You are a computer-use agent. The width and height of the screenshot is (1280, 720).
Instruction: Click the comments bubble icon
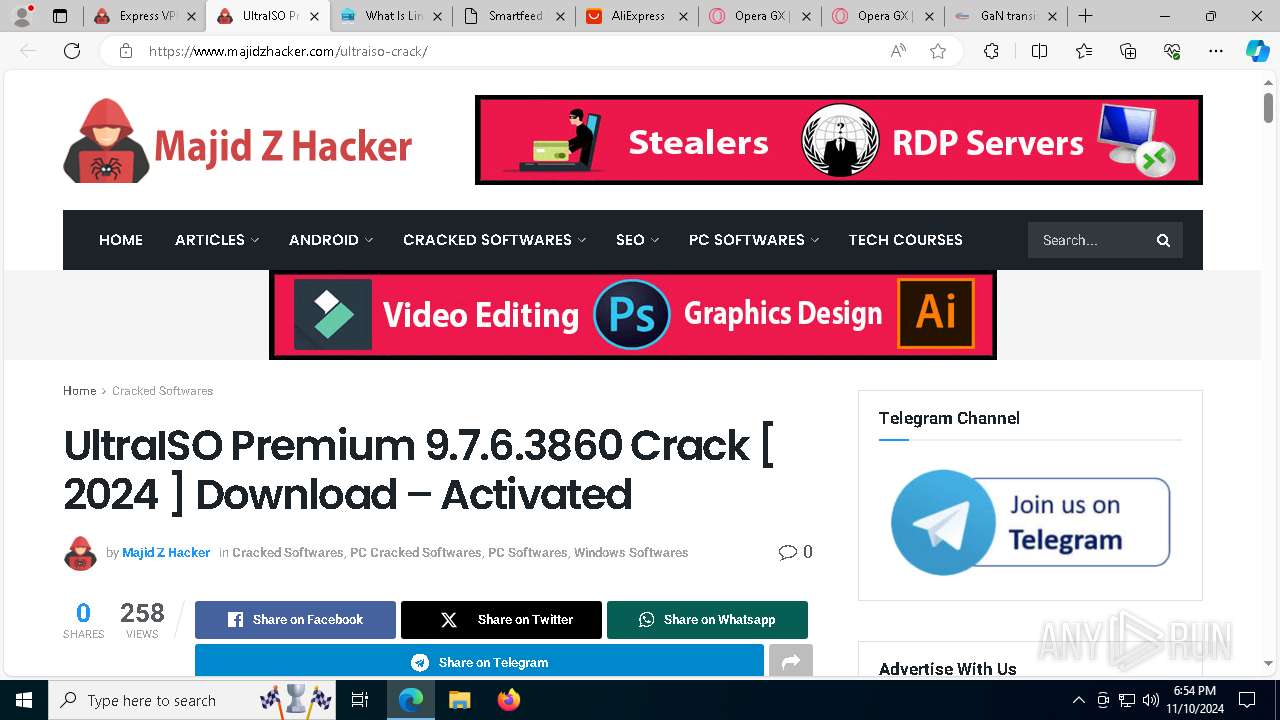[x=788, y=552]
